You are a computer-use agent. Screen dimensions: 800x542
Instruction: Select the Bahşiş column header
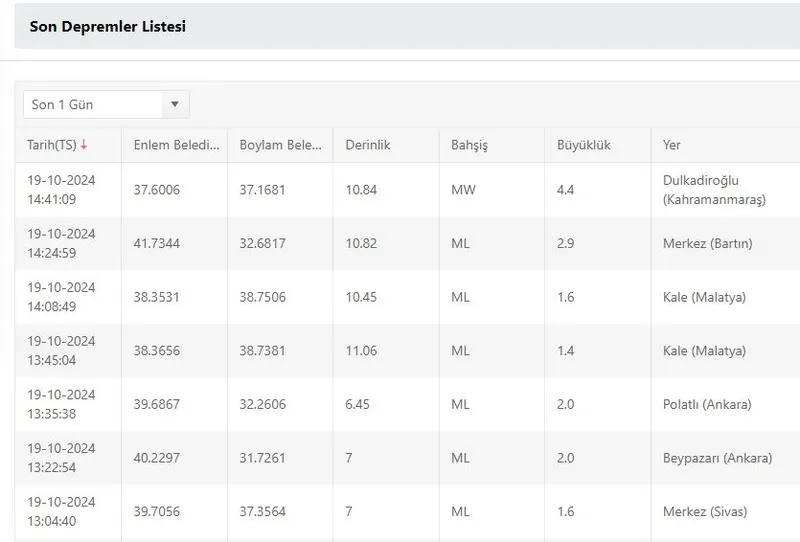pos(469,145)
